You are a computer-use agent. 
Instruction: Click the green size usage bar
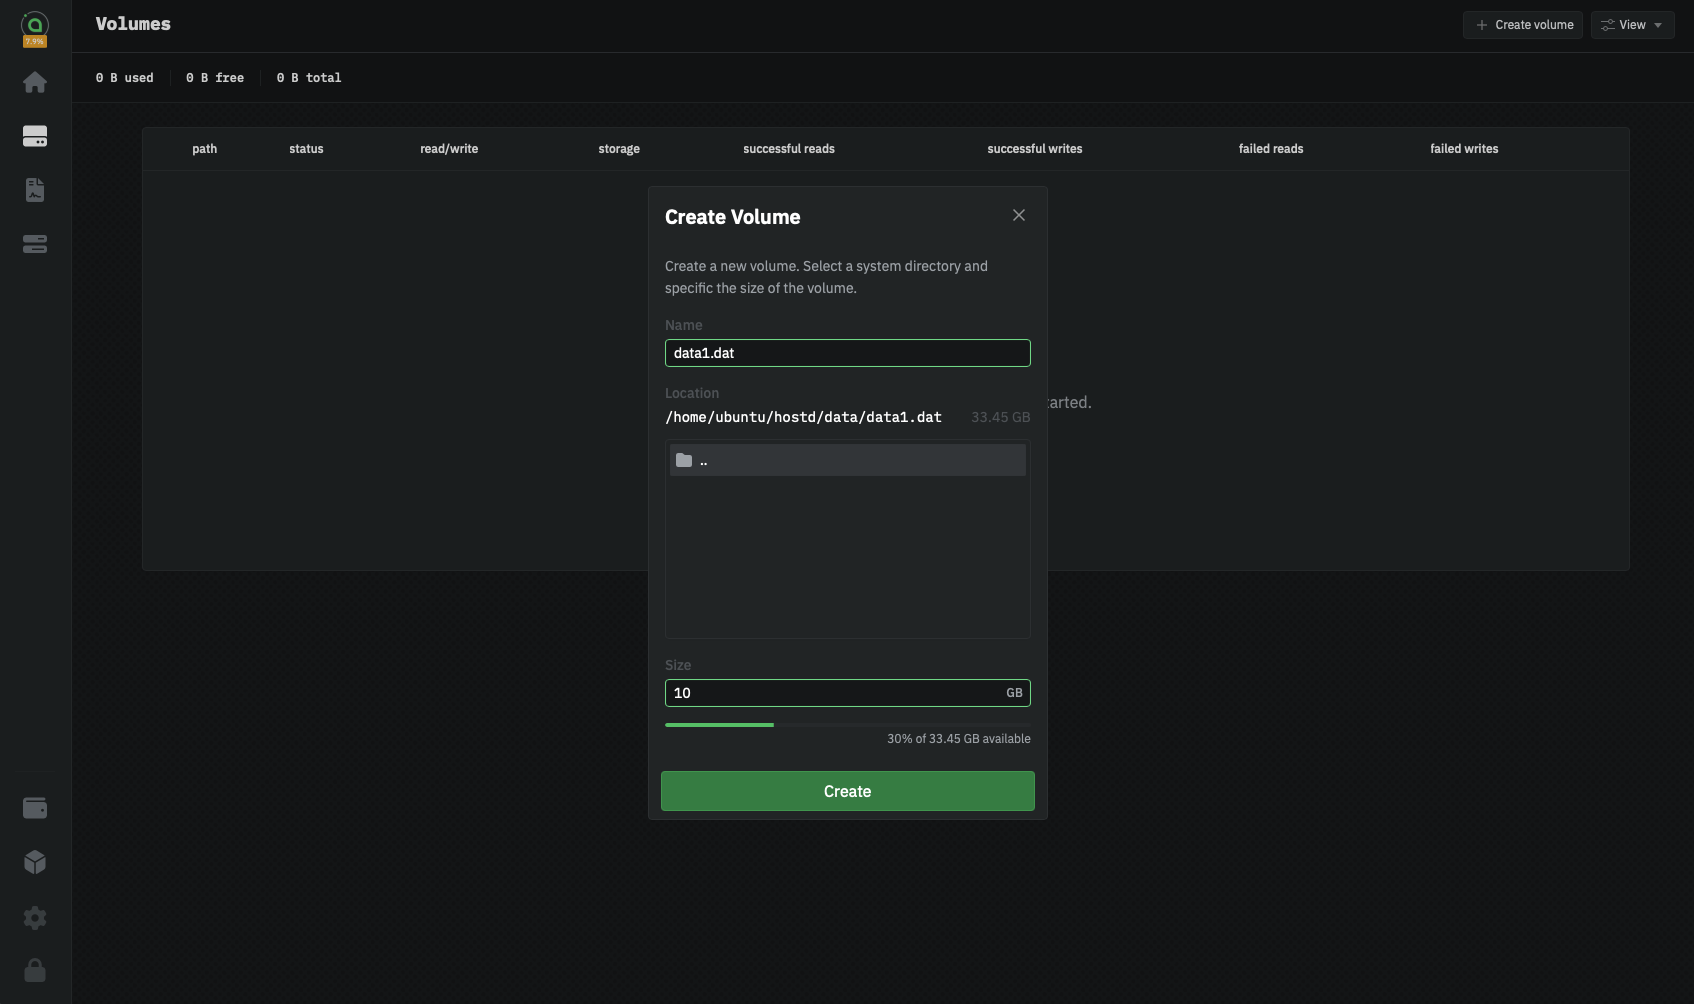720,724
